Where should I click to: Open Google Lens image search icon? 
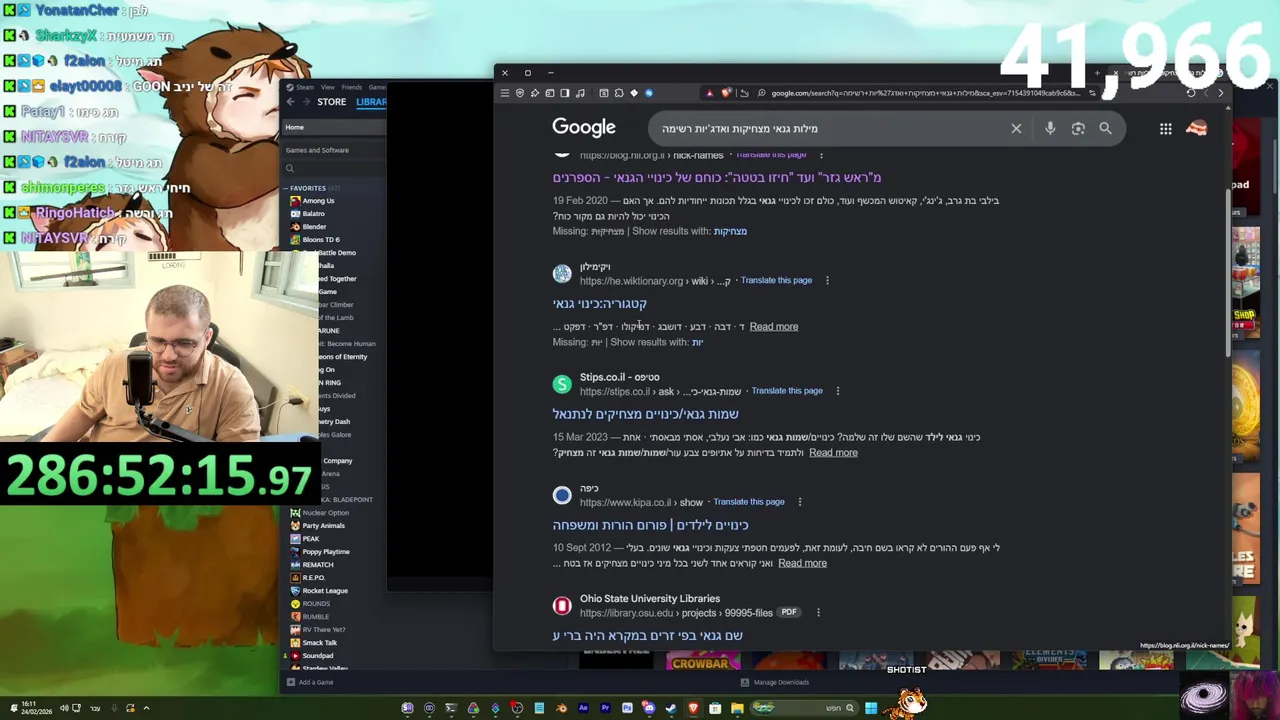(x=1078, y=128)
